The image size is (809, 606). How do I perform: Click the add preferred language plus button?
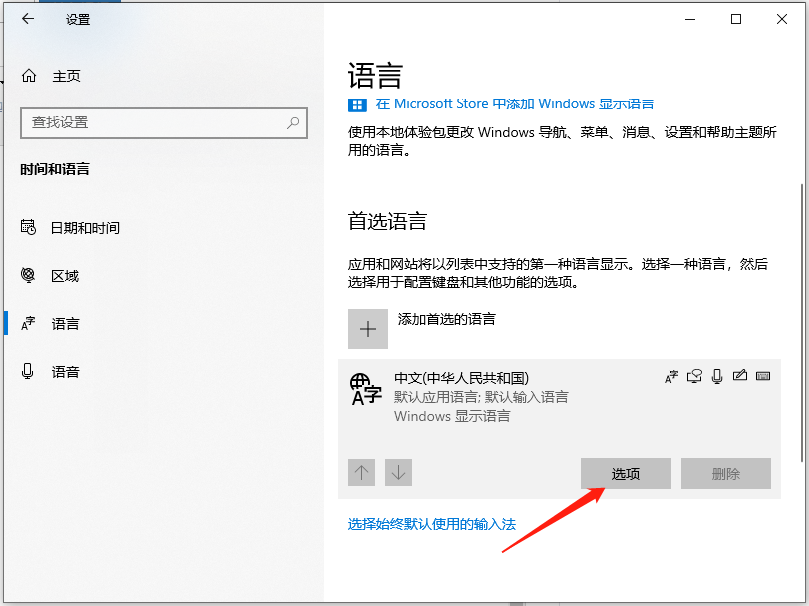368,329
